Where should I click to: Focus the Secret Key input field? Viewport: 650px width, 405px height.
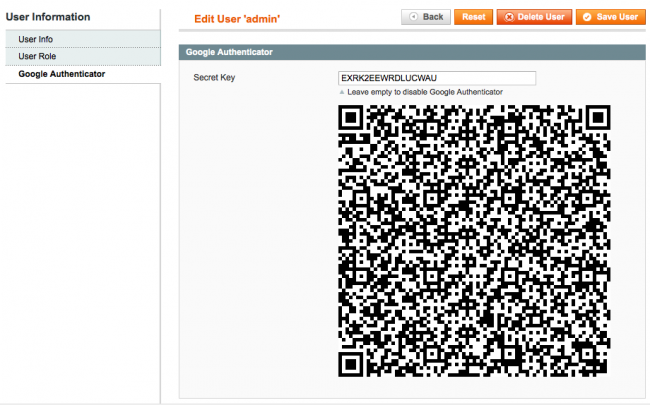[437, 78]
